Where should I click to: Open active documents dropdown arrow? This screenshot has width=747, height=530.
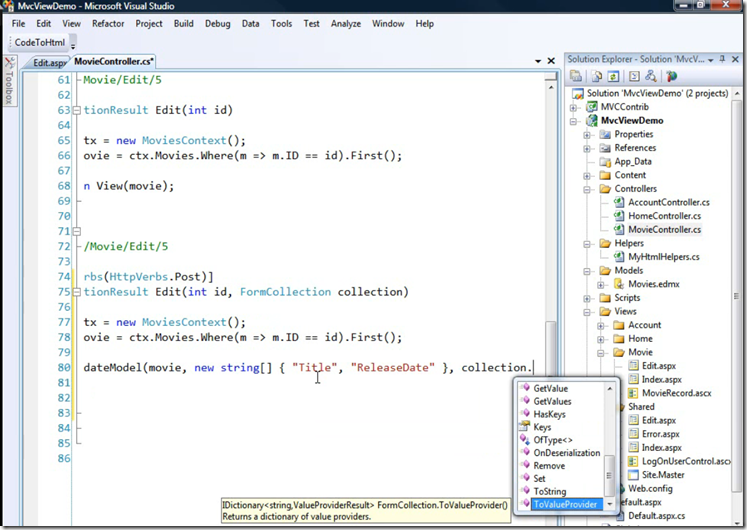click(538, 61)
